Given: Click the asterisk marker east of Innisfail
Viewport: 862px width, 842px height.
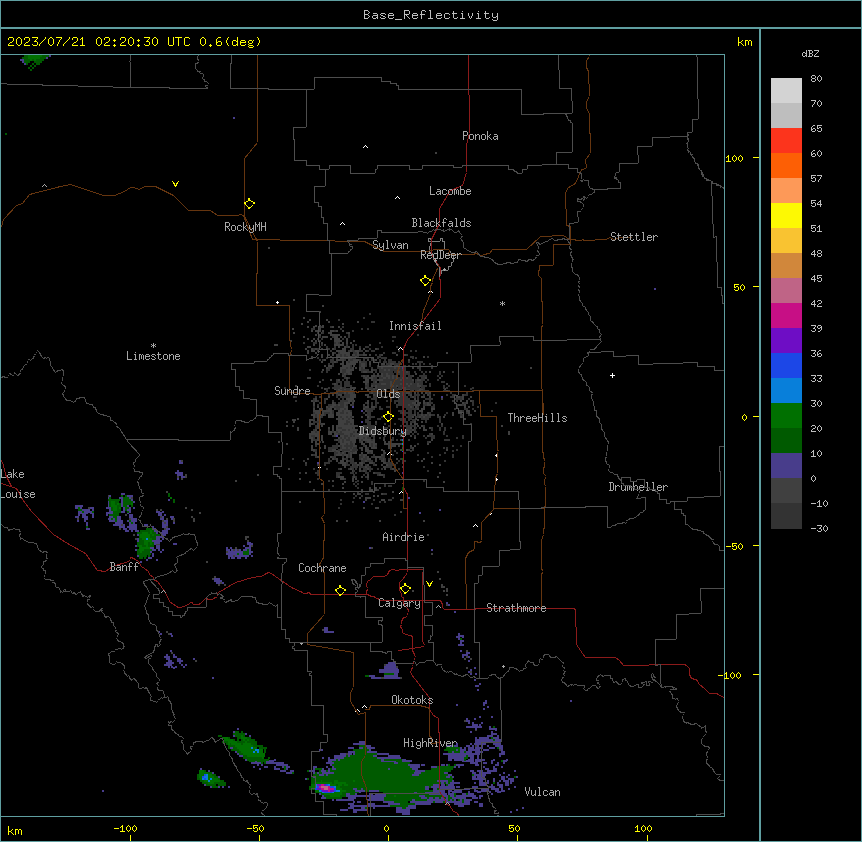Looking at the screenshot, I should coord(502,303).
